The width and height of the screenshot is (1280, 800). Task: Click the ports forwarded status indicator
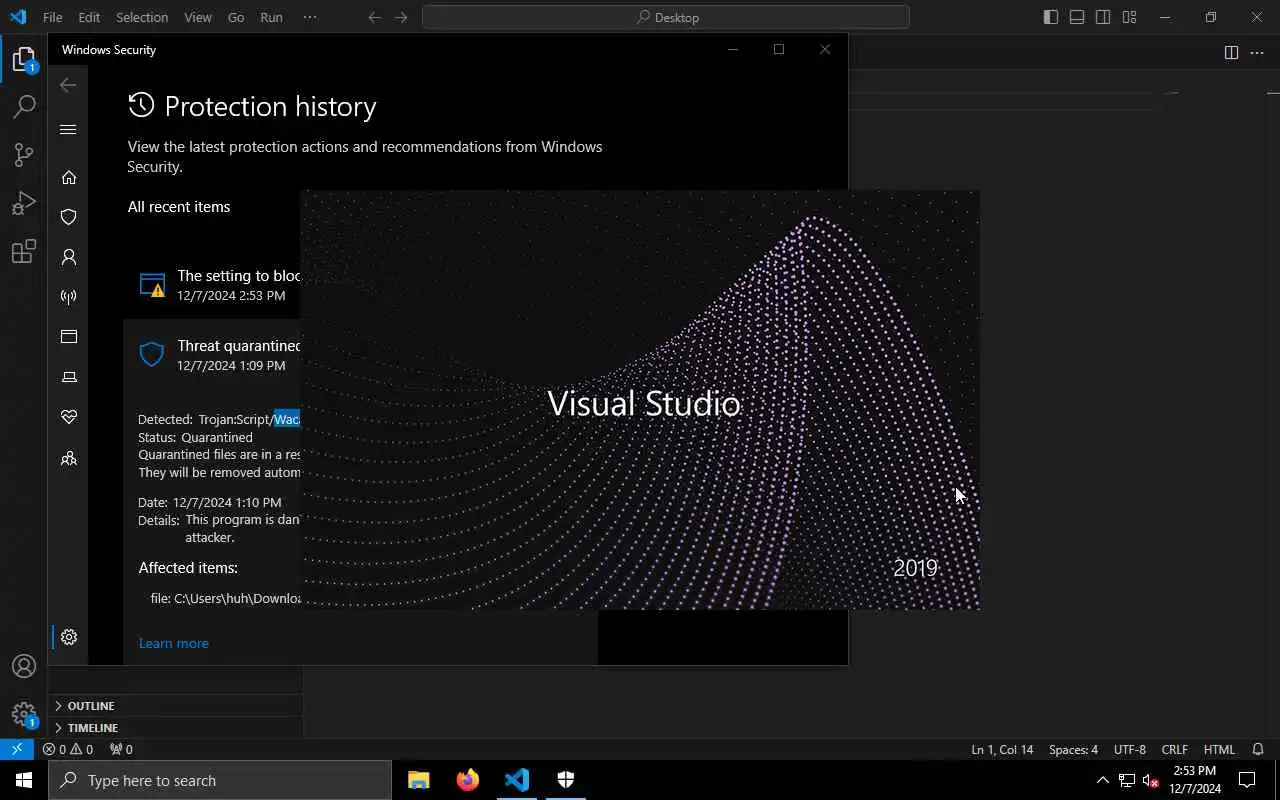tap(121, 749)
